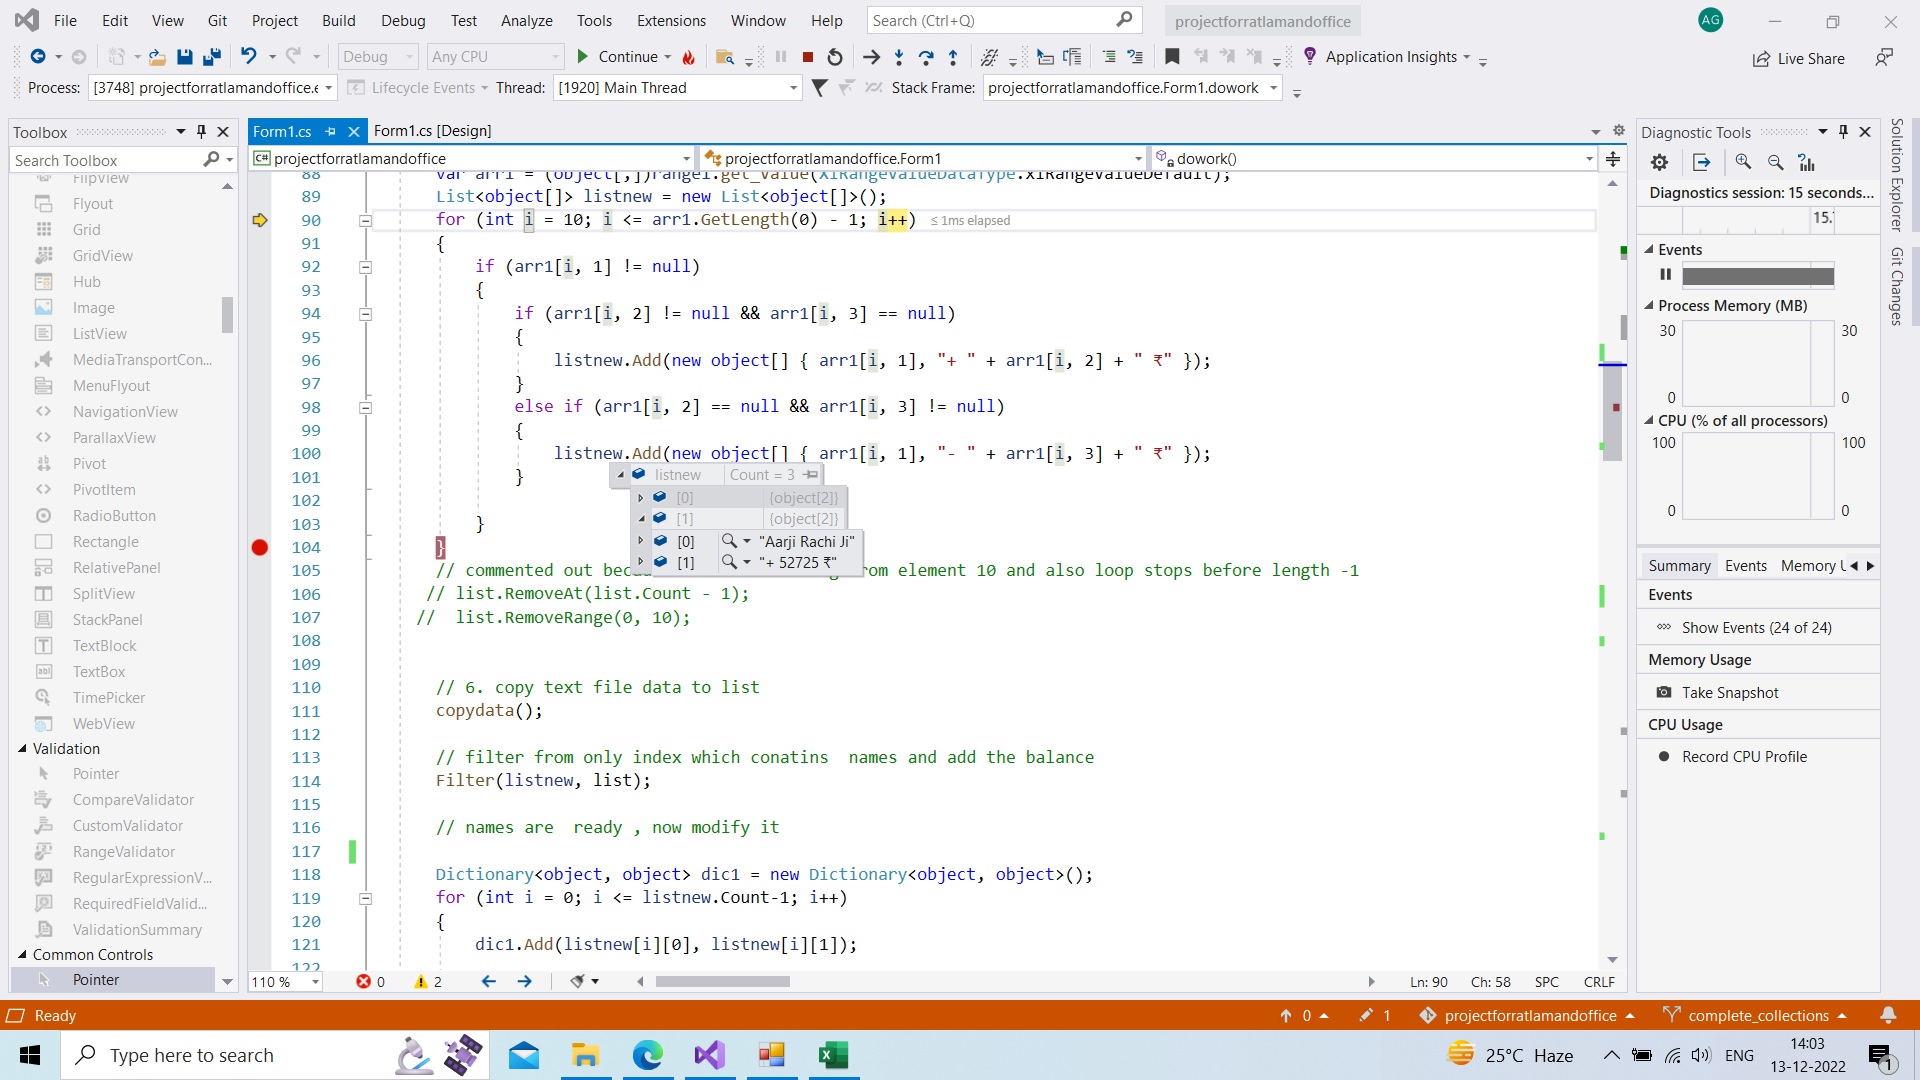Switch to the Form1.cs [Design] tab
This screenshot has height=1080, width=1920.
coord(432,130)
